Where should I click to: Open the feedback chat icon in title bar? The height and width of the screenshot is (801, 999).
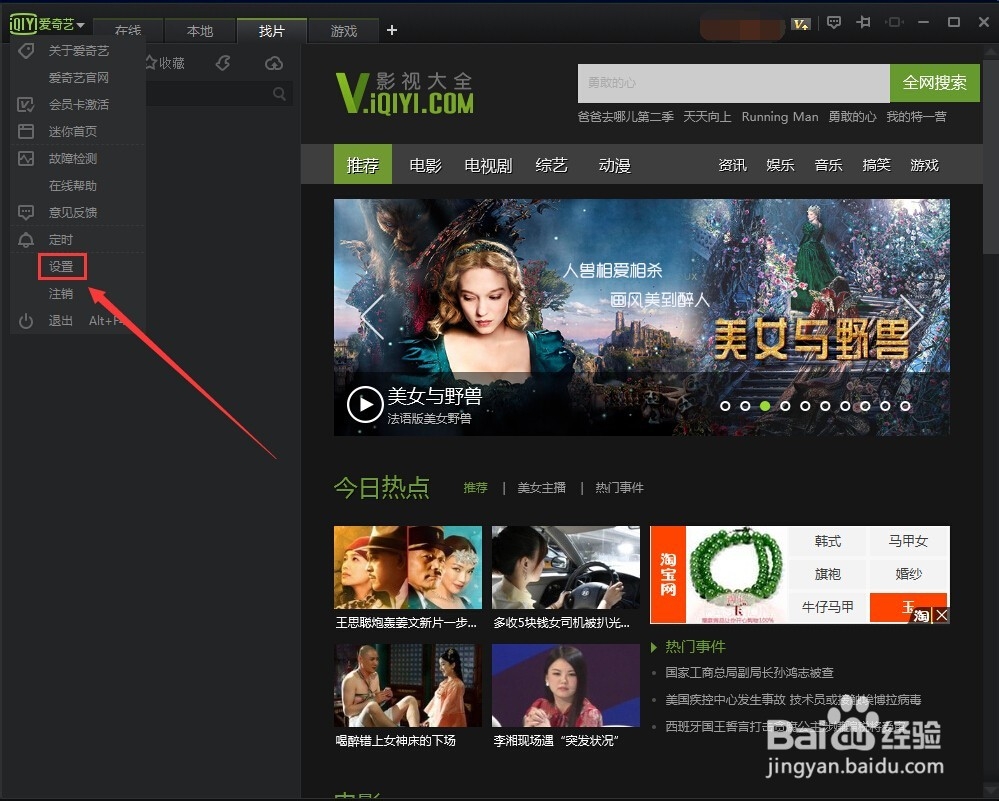click(x=833, y=22)
